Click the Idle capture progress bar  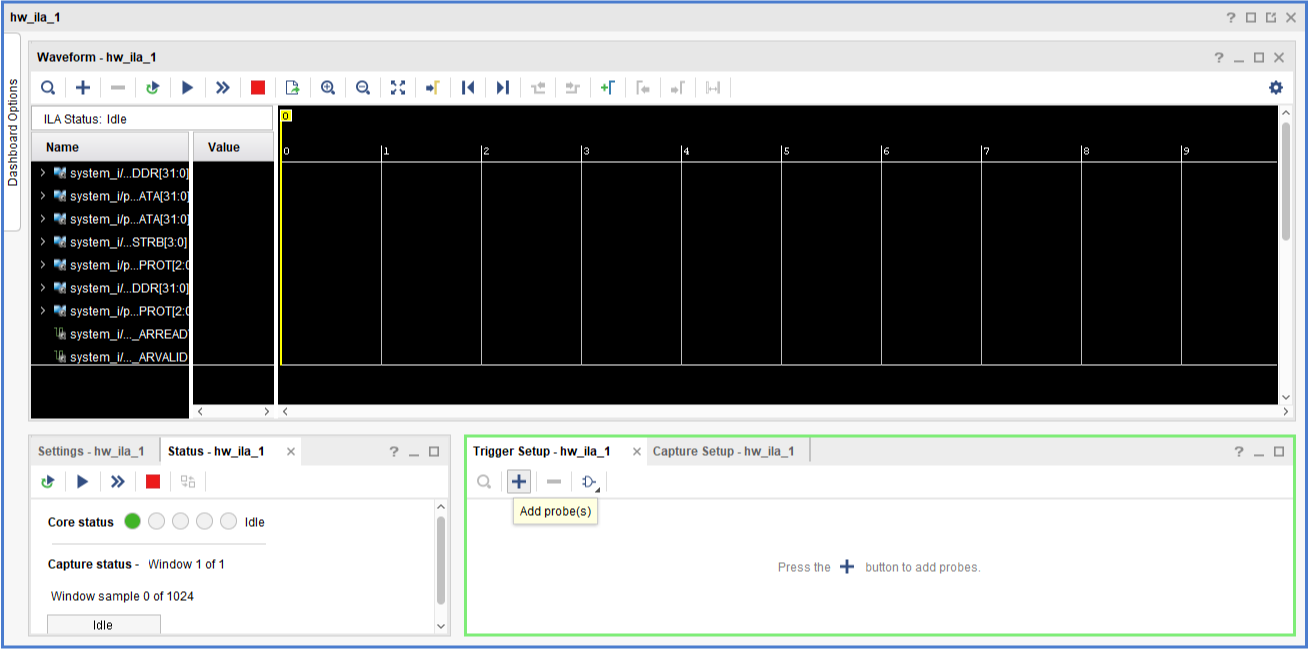point(103,625)
